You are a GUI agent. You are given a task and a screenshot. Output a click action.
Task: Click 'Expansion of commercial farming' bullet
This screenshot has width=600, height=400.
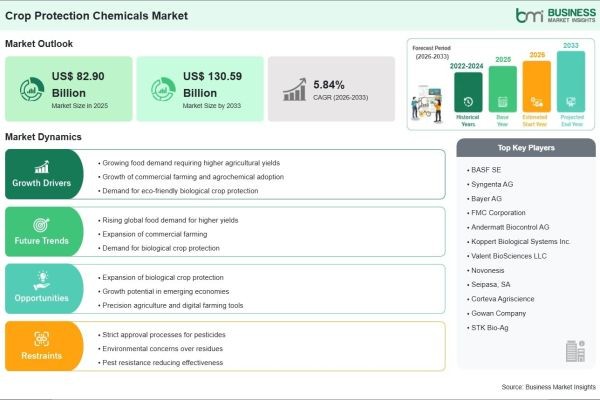[x=153, y=234]
